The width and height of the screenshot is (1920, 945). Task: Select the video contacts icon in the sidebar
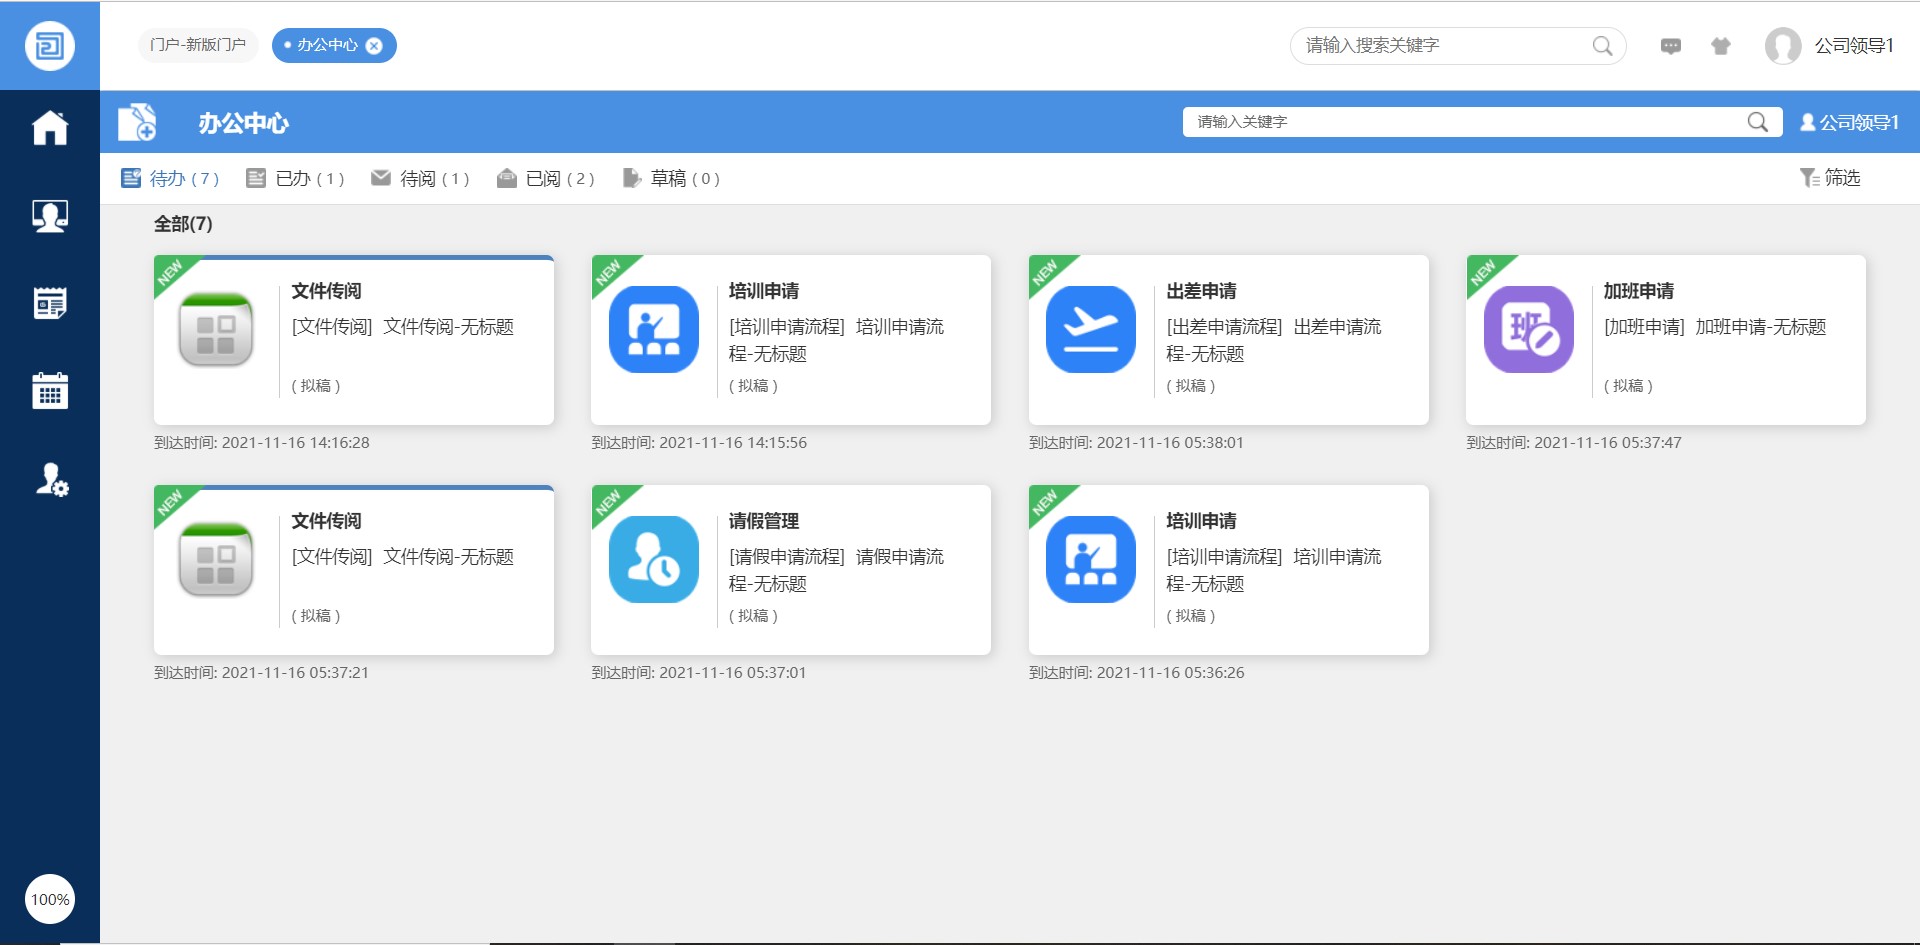(50, 214)
